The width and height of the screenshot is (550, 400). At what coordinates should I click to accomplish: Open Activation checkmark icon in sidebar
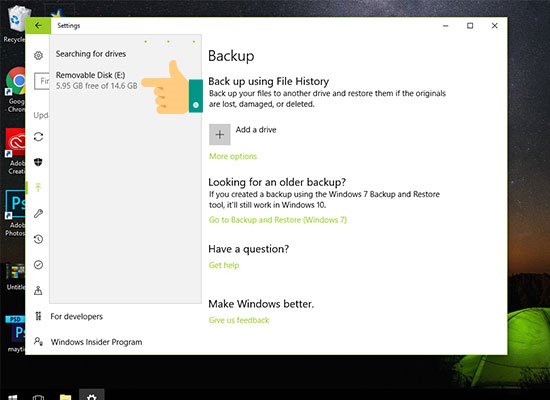pos(38,265)
